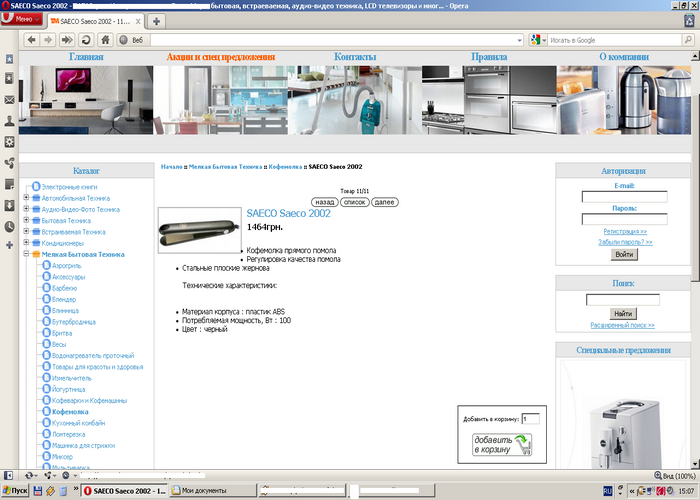This screenshot has width=700, height=500.
Task: Open Акции и спец предложения
Action: [x=221, y=57]
